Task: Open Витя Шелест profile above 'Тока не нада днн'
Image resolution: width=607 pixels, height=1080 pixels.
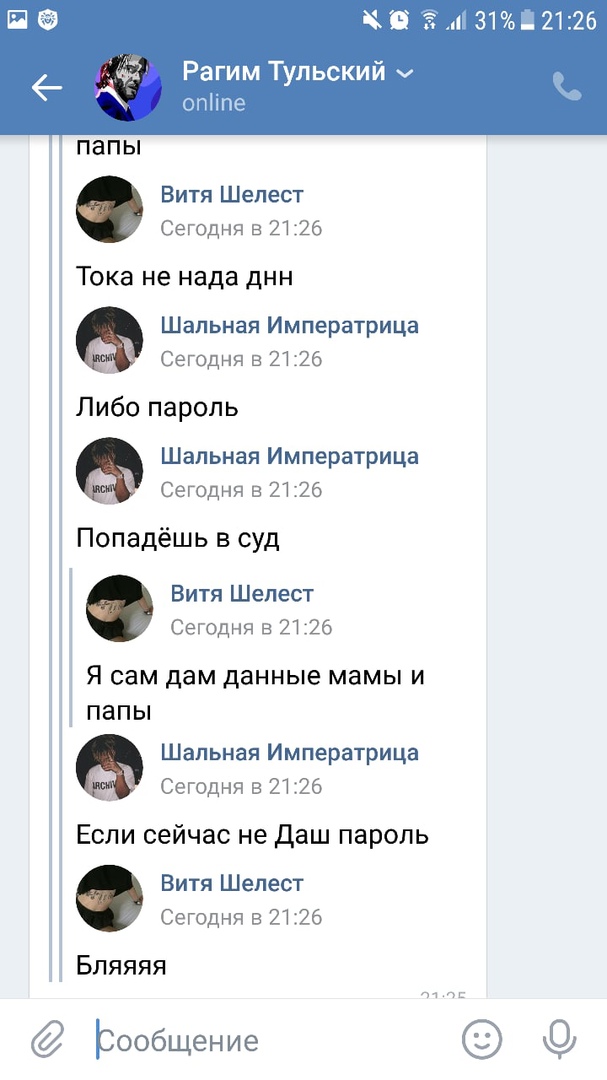Action: tap(110, 209)
